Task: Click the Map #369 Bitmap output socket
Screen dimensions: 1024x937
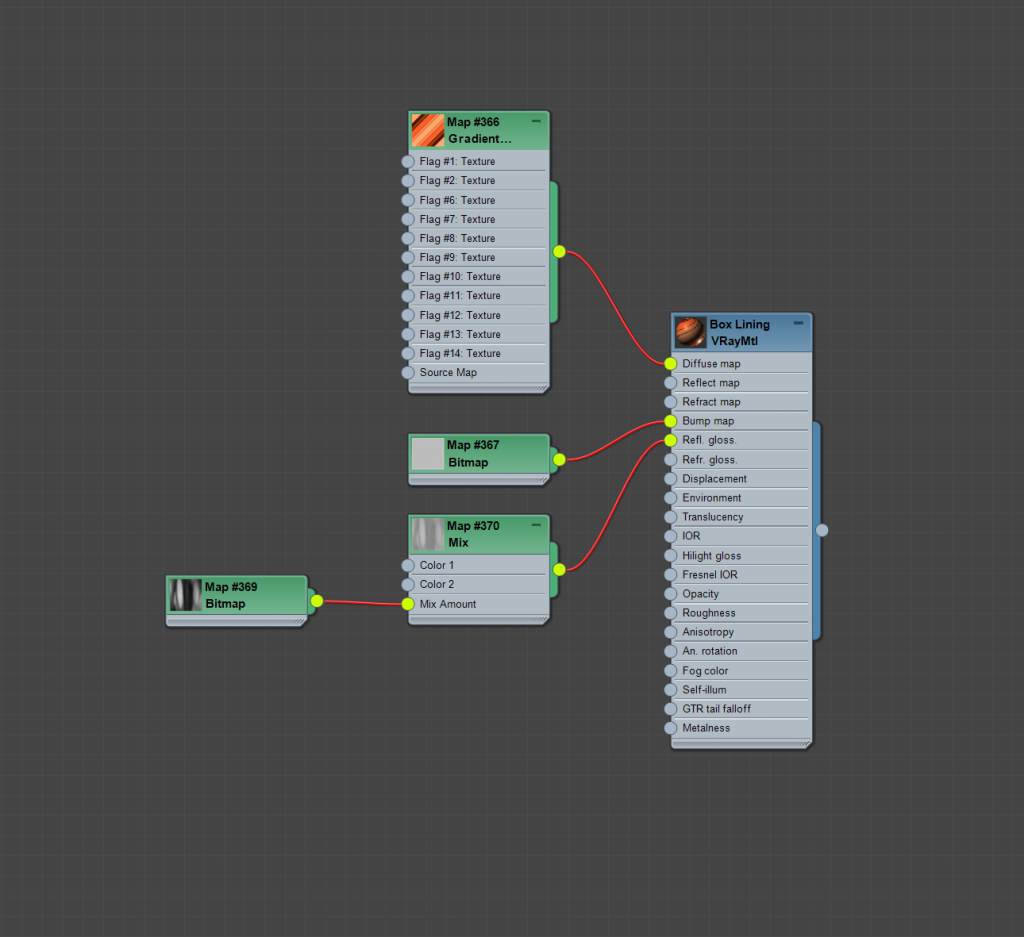Action: pos(317,601)
